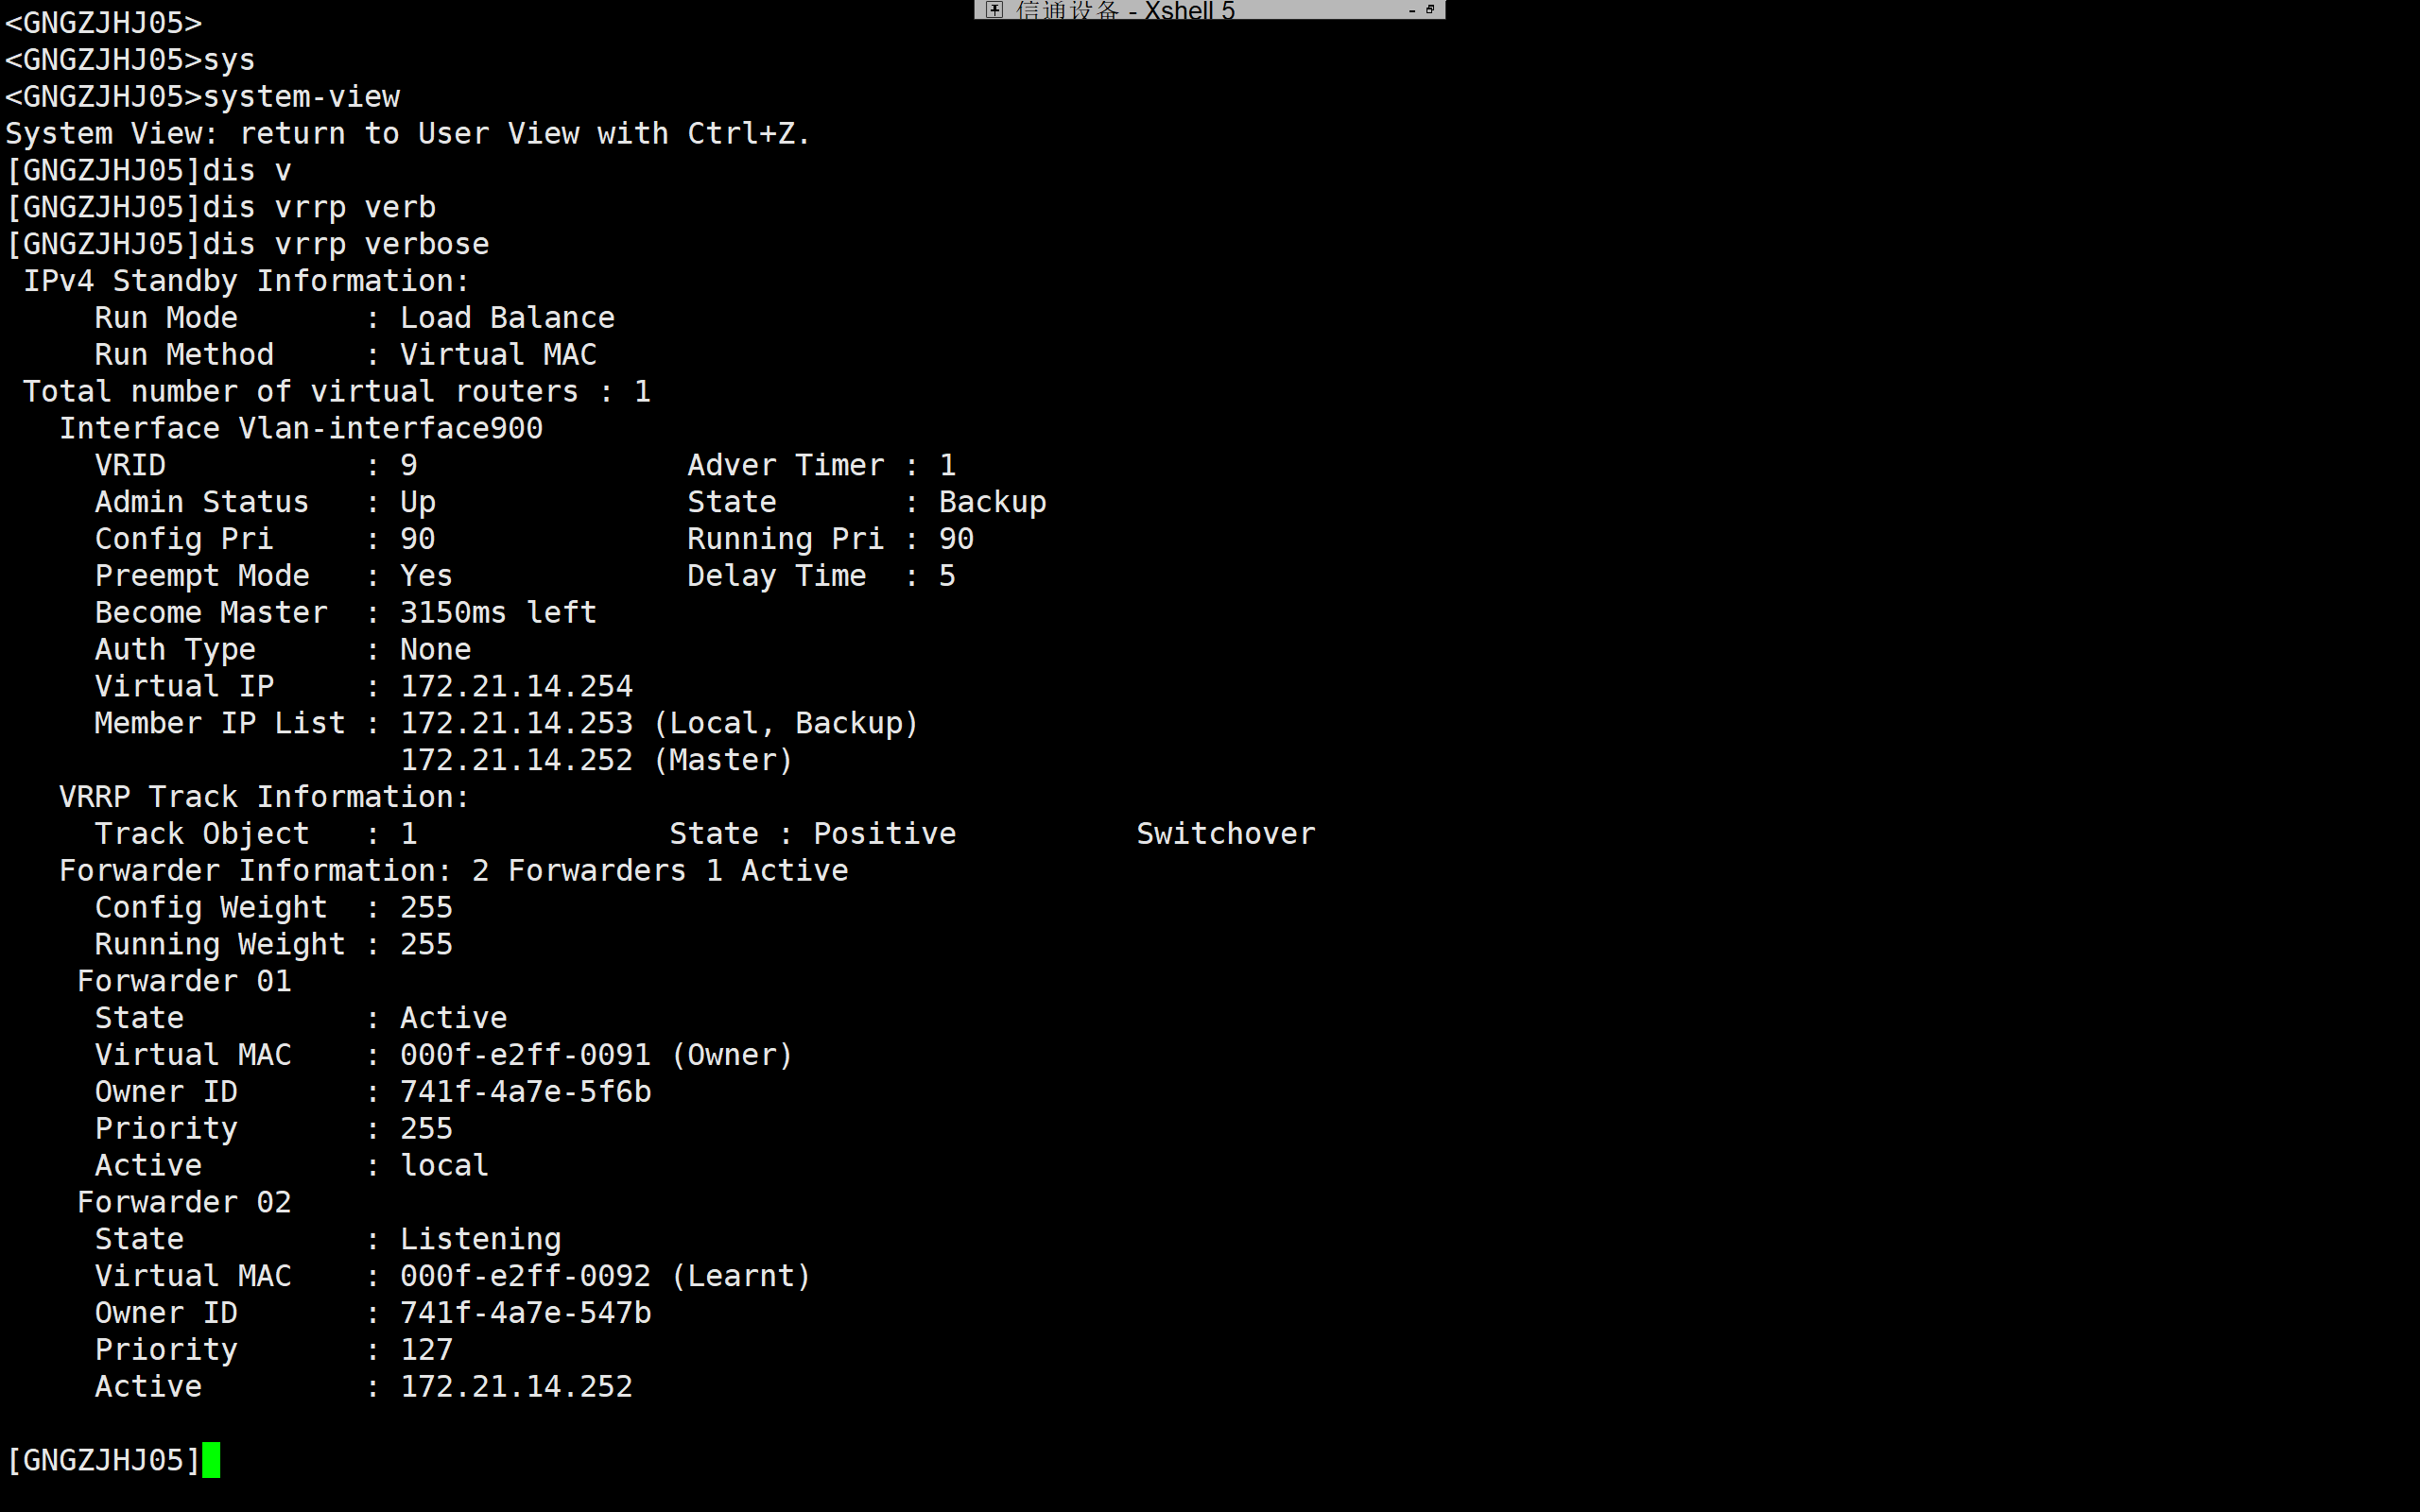Click the 'Listening' state value

click(480, 1239)
